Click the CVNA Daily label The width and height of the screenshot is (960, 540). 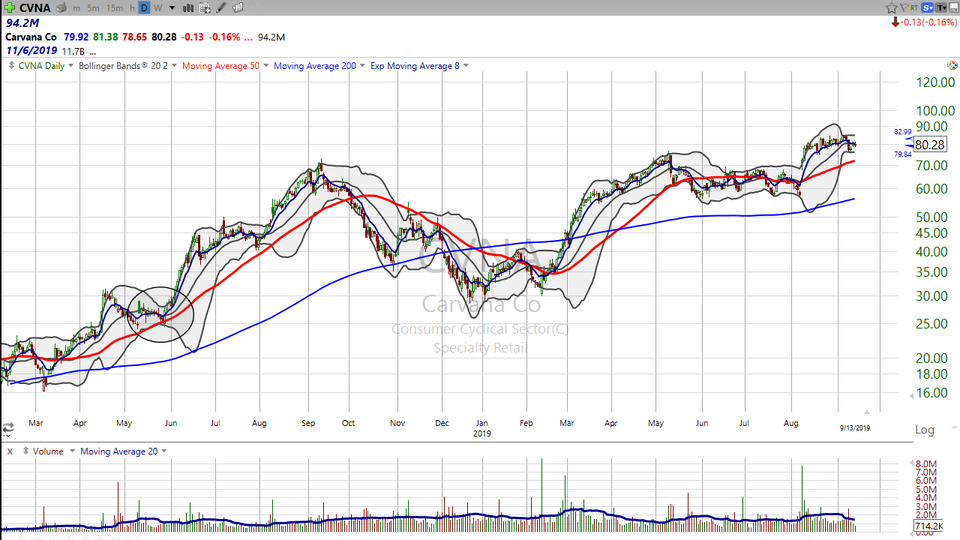tap(41, 66)
